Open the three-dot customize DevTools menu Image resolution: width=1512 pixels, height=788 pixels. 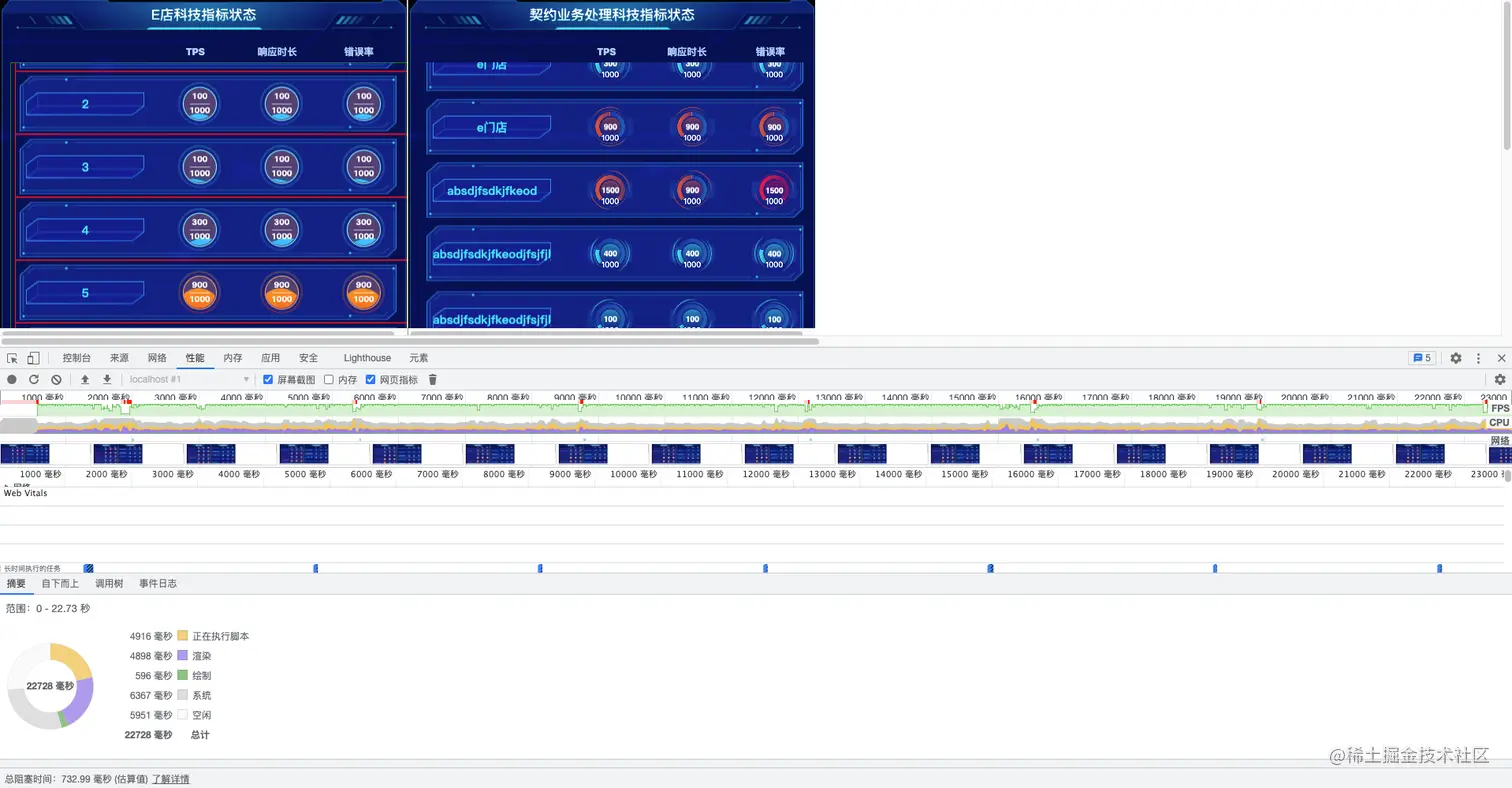[x=1479, y=358]
